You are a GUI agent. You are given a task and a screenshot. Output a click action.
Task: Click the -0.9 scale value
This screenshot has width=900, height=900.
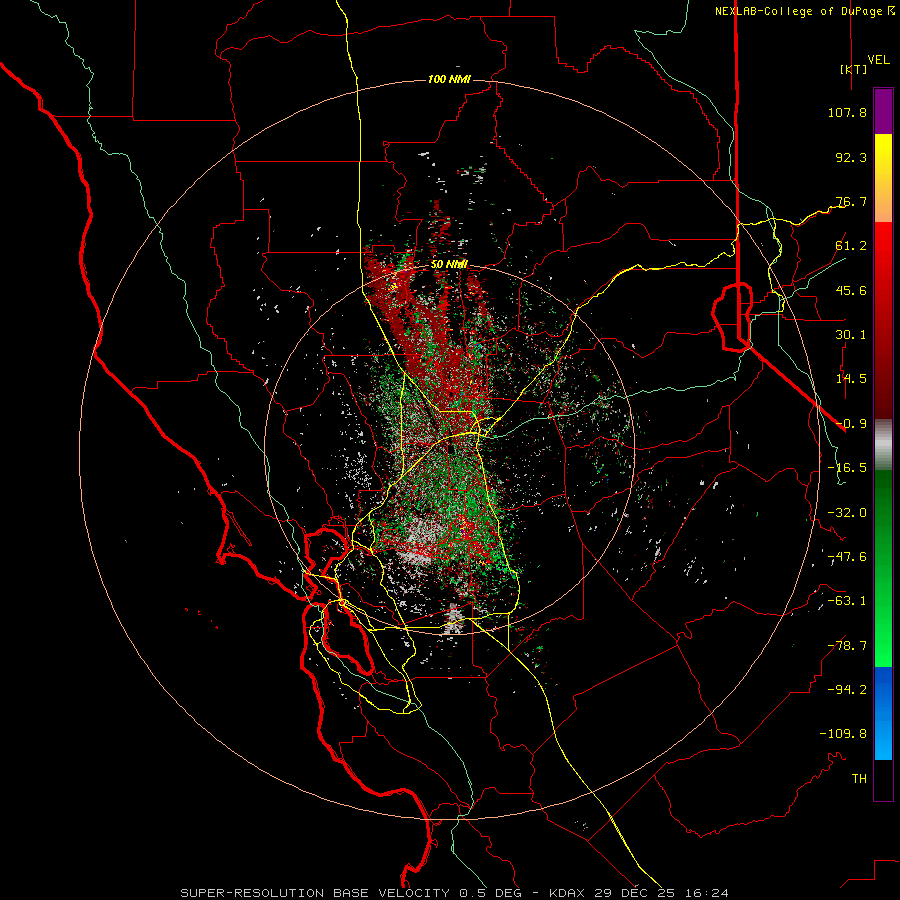[x=851, y=424]
